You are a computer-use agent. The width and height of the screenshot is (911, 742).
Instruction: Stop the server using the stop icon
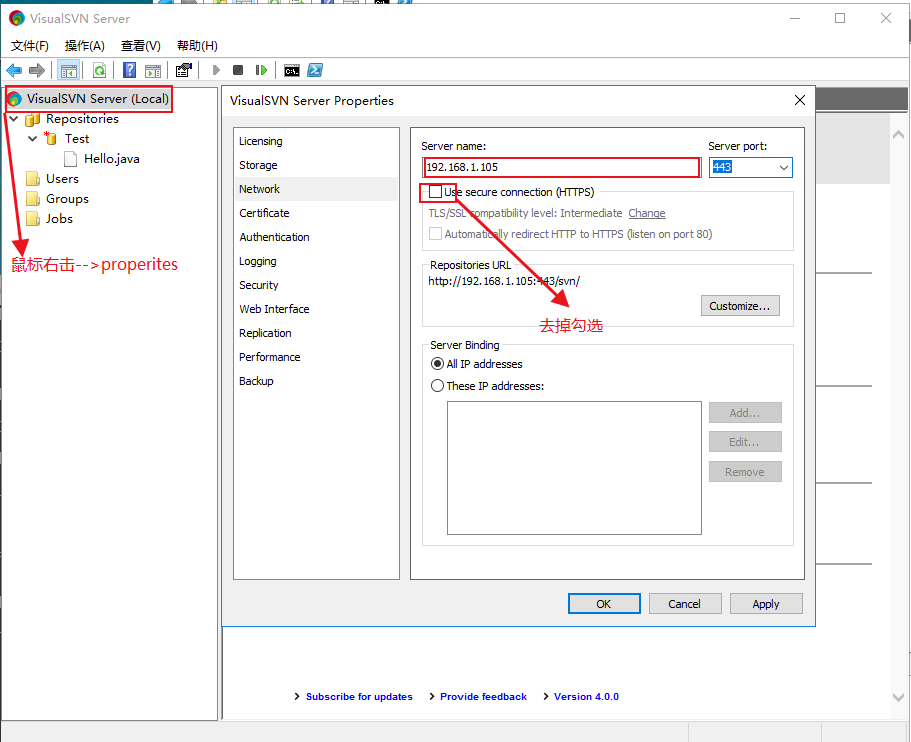tap(239, 70)
